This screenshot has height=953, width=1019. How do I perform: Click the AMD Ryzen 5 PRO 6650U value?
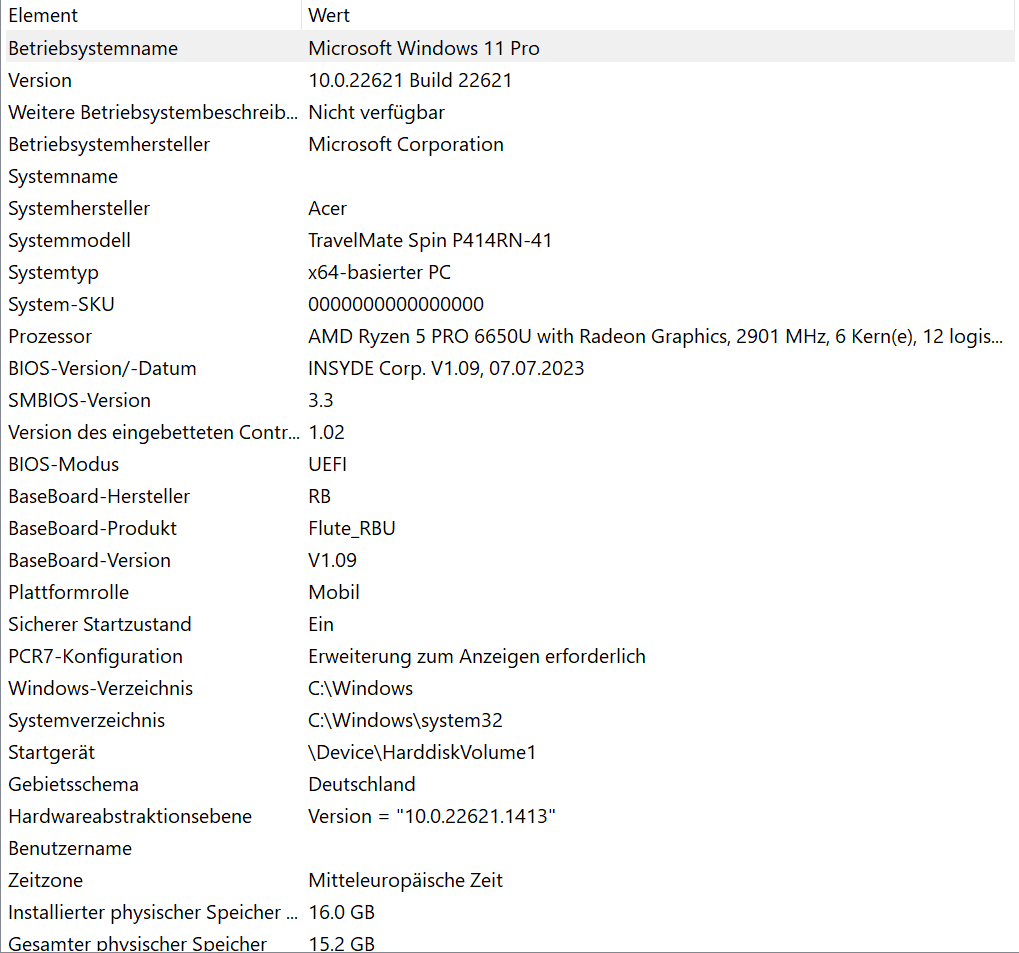click(x=655, y=337)
